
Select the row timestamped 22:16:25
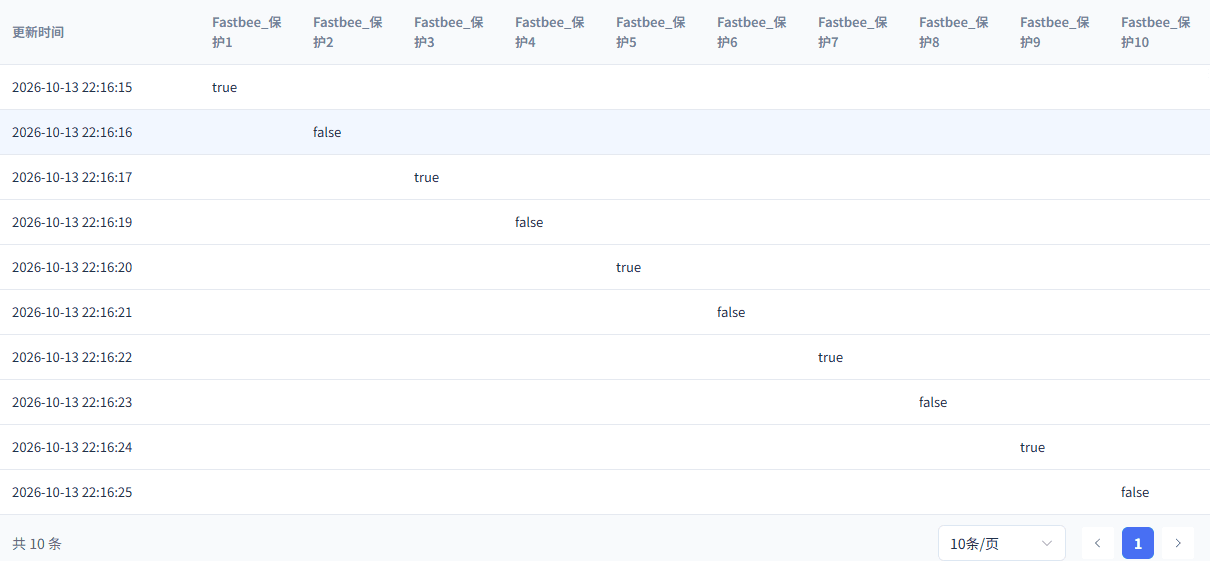click(605, 492)
